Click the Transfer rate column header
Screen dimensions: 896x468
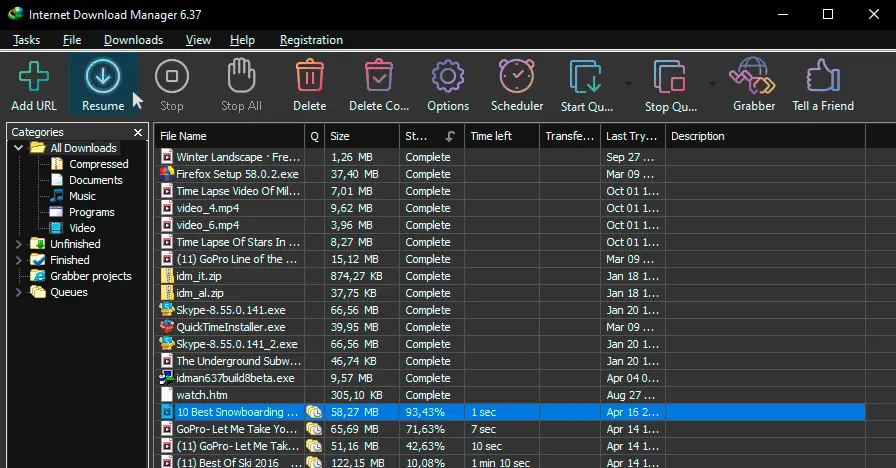pyautogui.click(x=570, y=136)
